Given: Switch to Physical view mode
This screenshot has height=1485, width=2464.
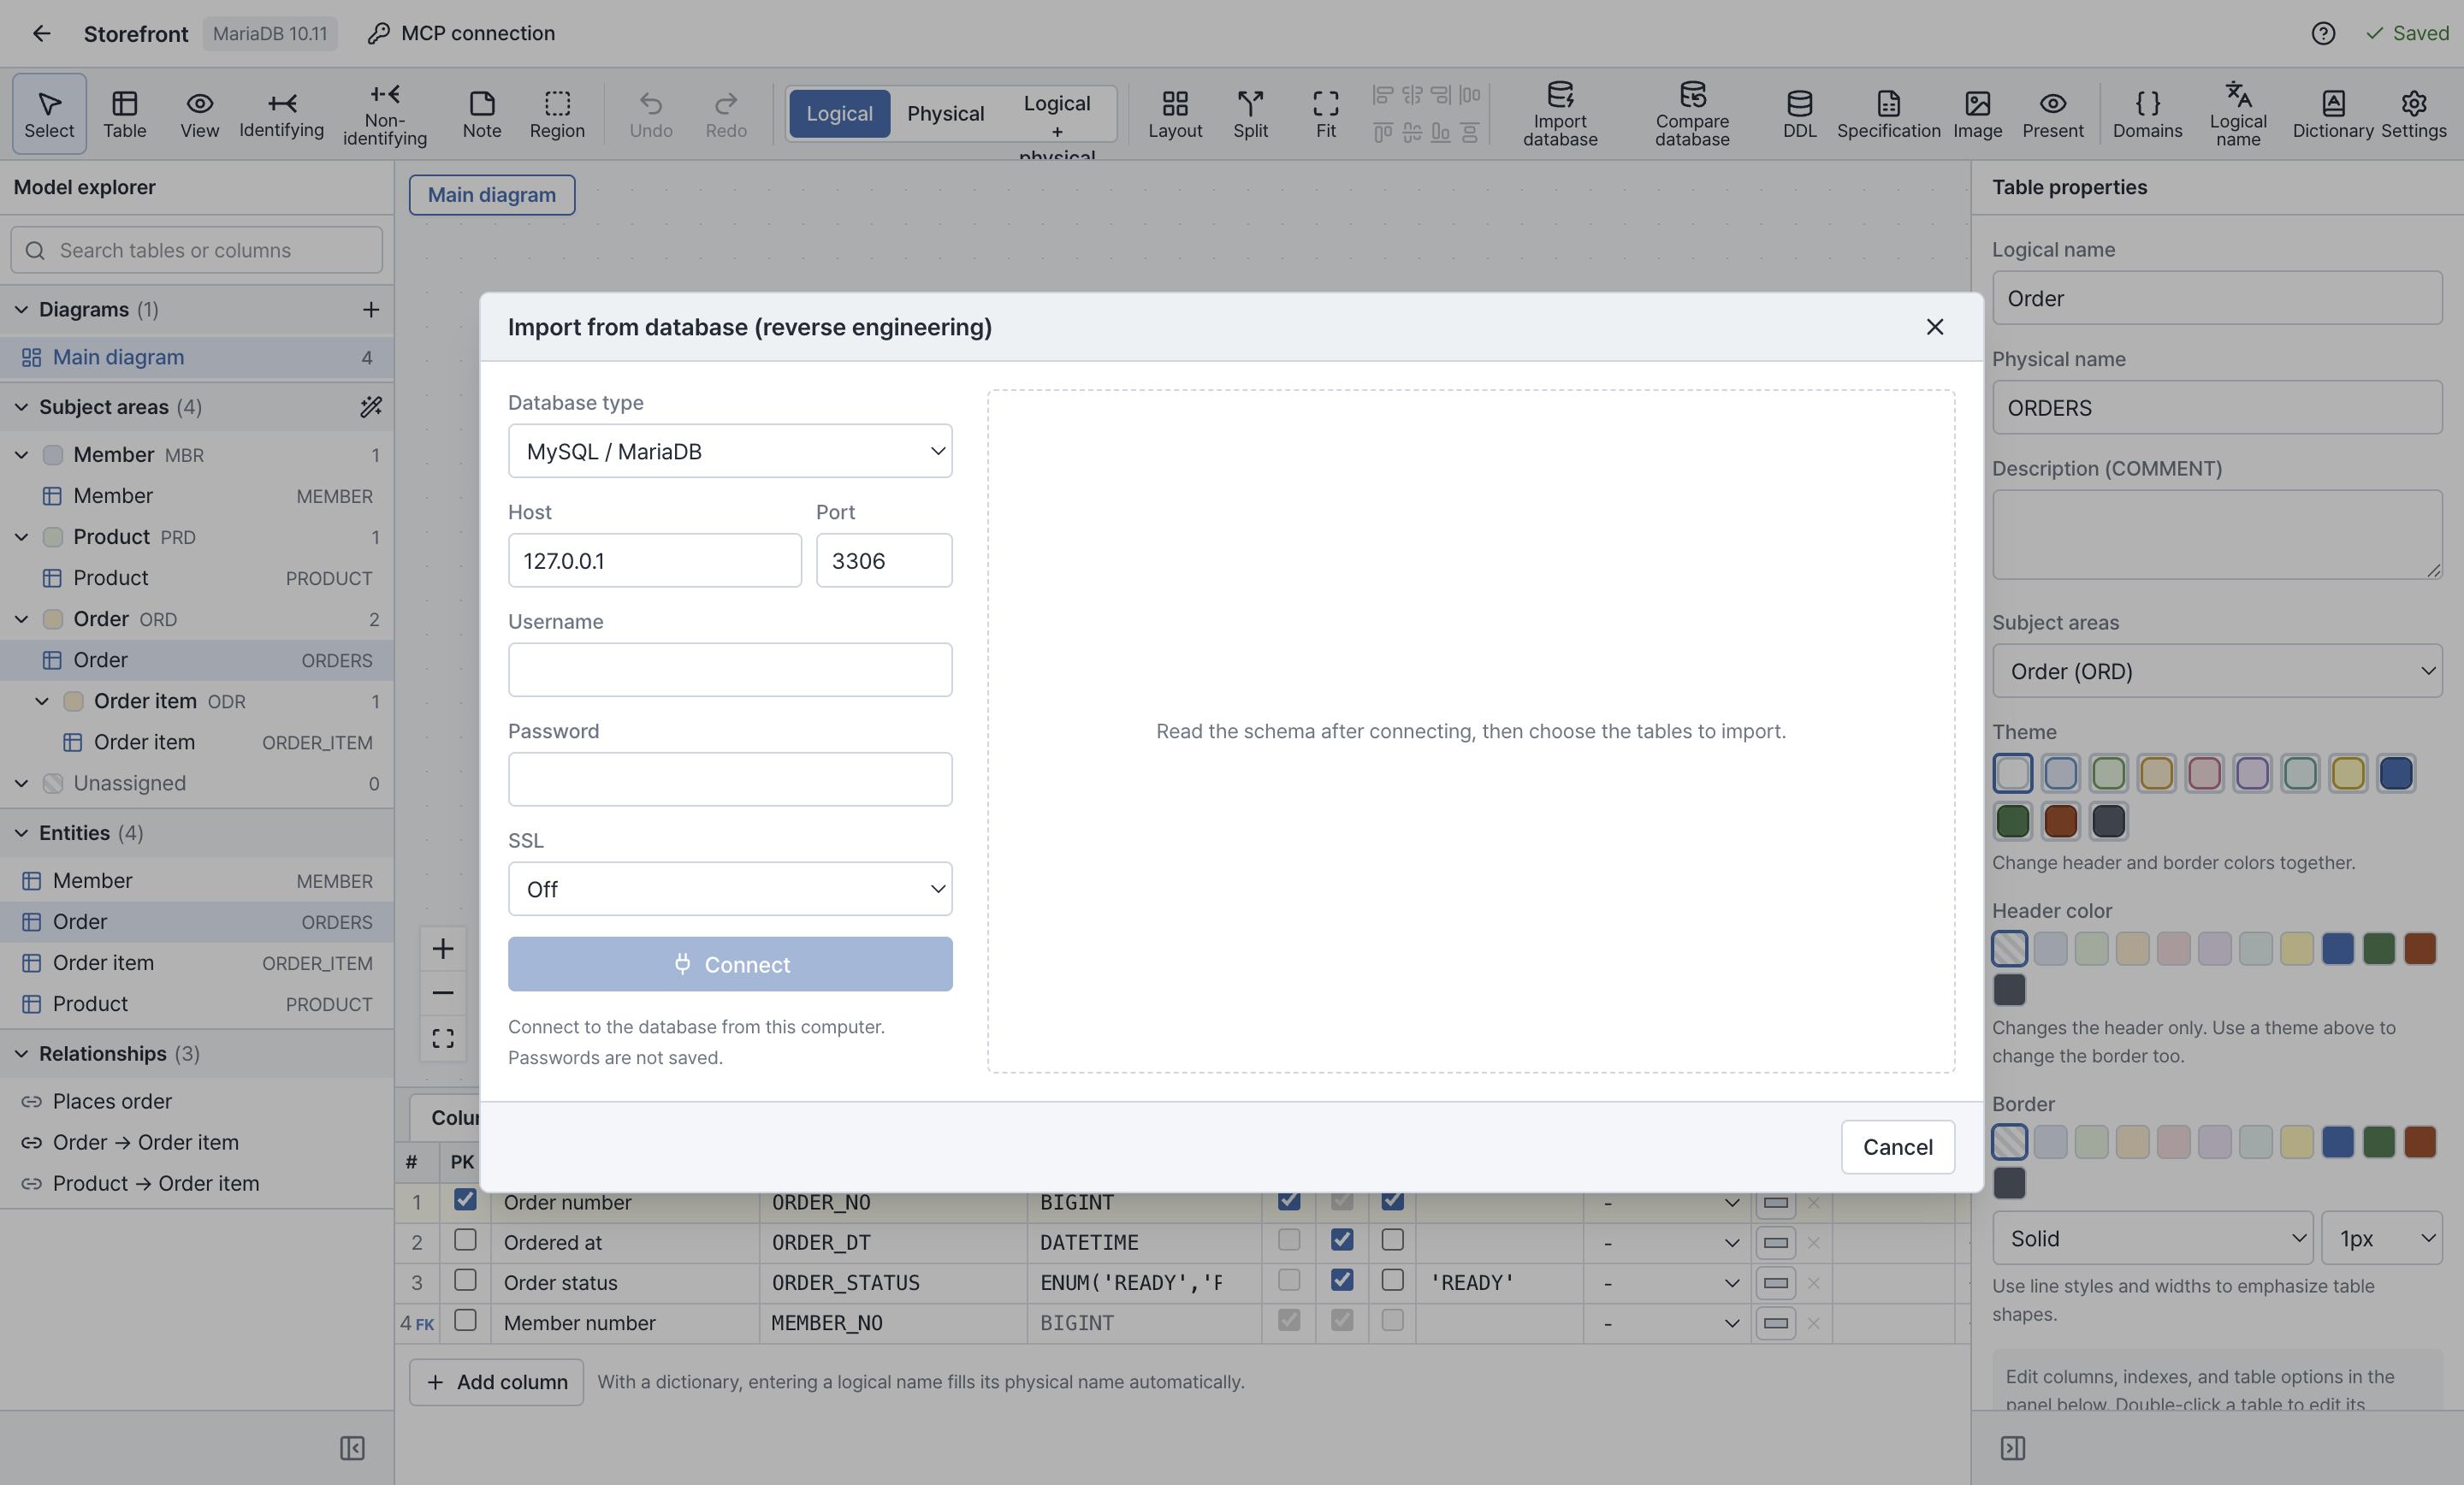Looking at the screenshot, I should point(945,114).
